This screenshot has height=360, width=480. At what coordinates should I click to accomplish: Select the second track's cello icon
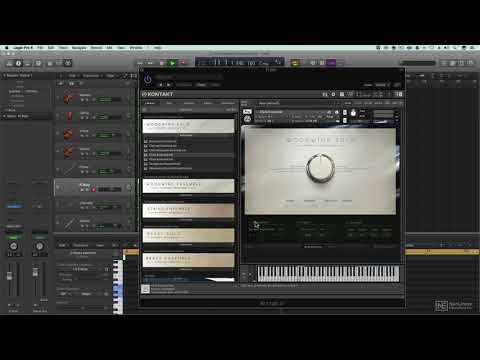[69, 116]
